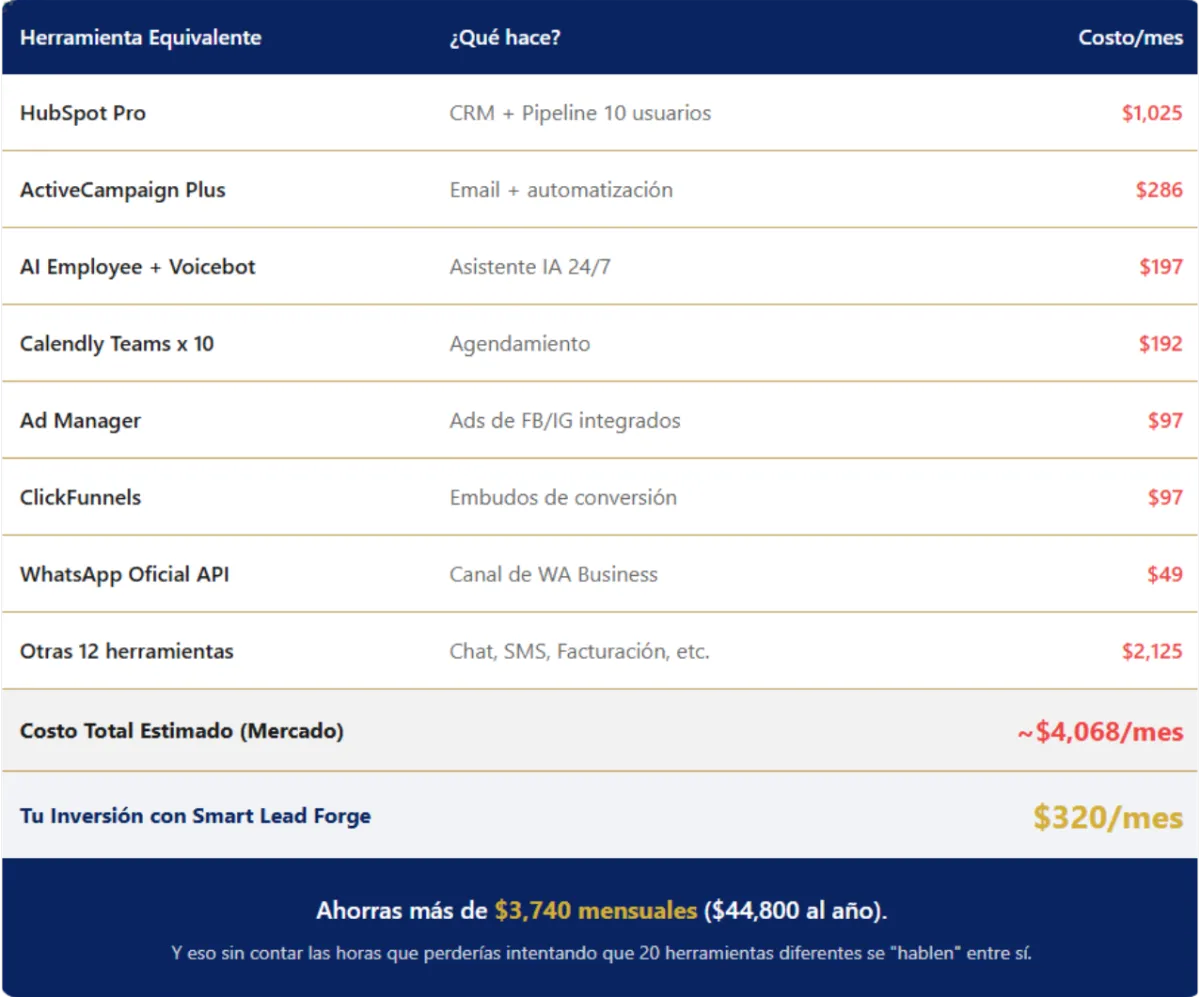Select the Ad Manager tool name
The height and width of the screenshot is (997, 1200).
pos(80,421)
